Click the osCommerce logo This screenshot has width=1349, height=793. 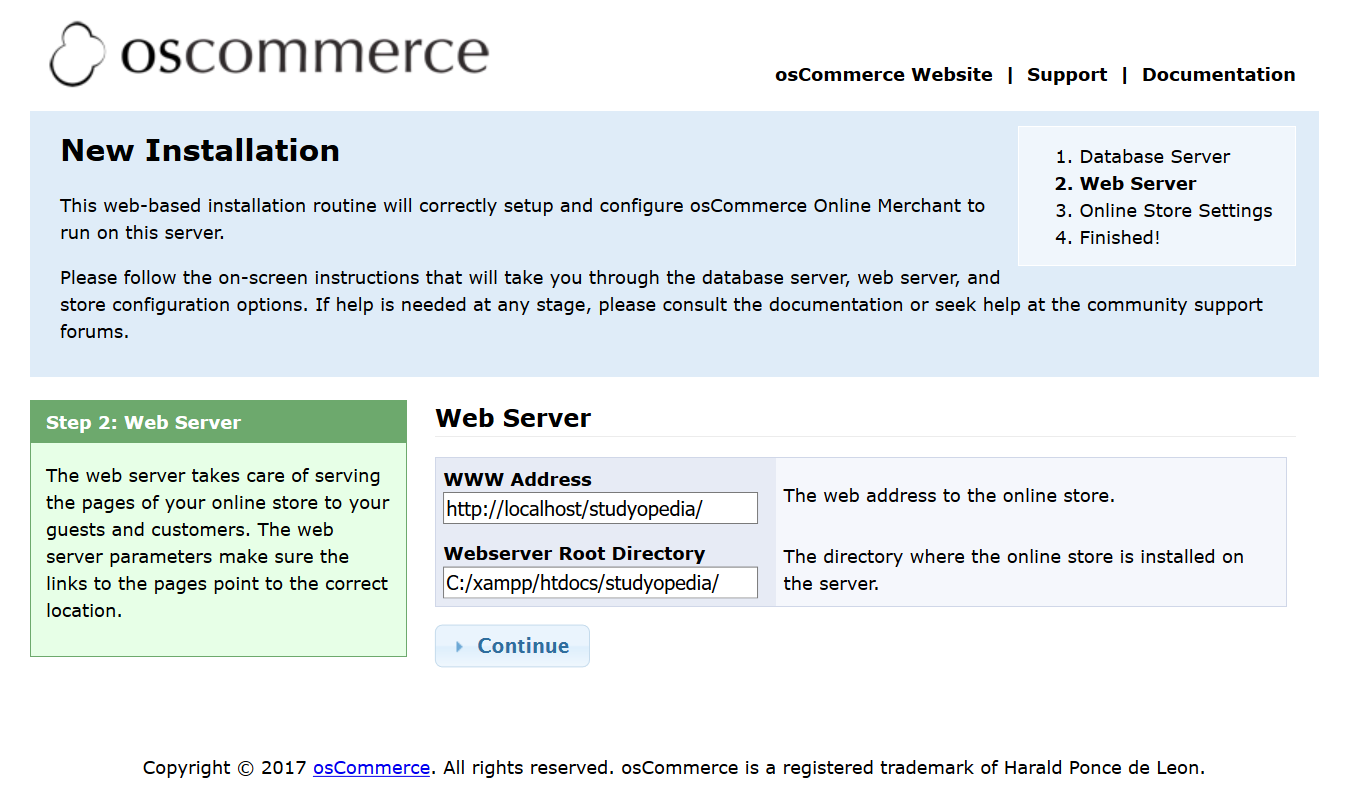(269, 54)
